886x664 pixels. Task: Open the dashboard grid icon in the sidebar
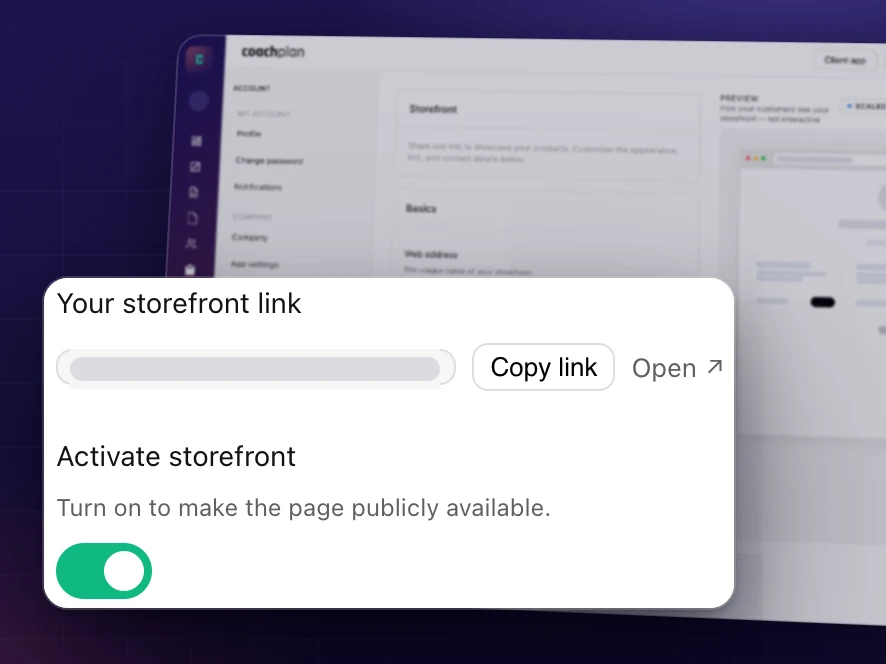pyautogui.click(x=196, y=141)
